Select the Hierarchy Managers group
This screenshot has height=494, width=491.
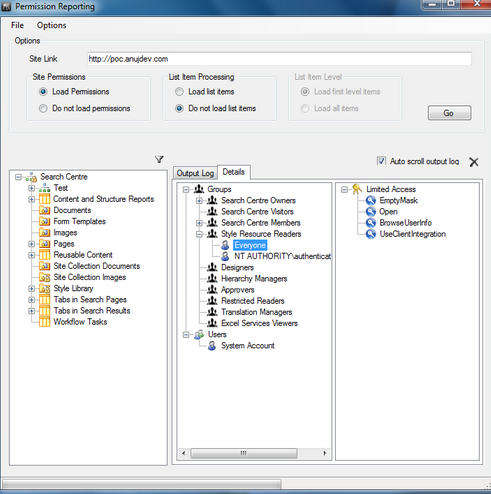(x=254, y=279)
